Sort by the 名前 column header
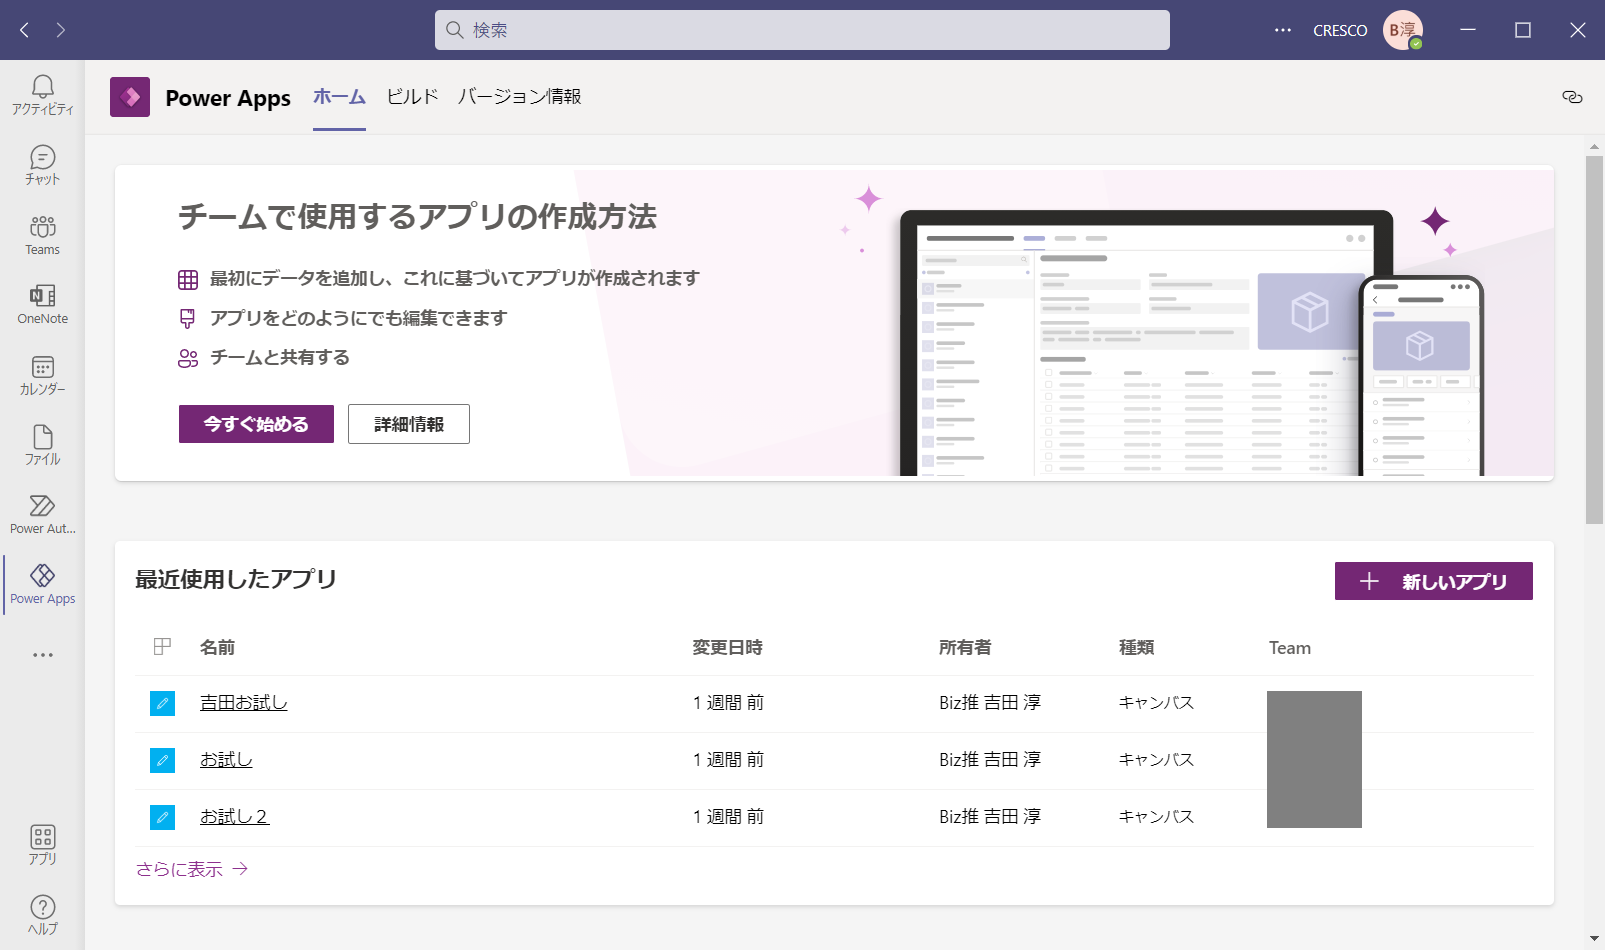The width and height of the screenshot is (1605, 950). coord(217,648)
